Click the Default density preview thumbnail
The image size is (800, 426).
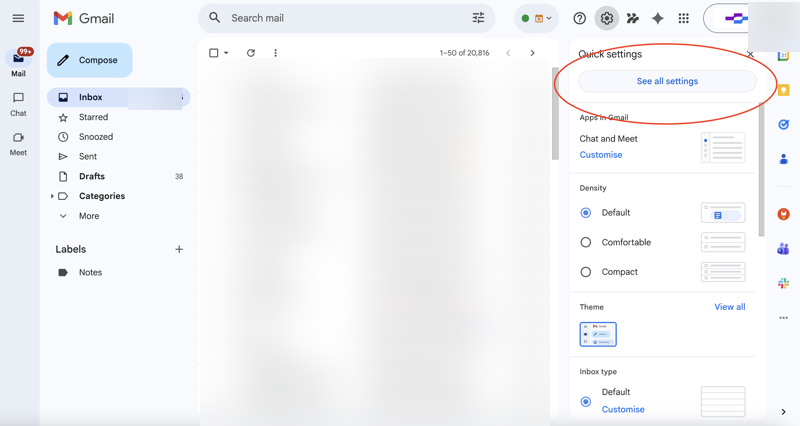pos(723,213)
